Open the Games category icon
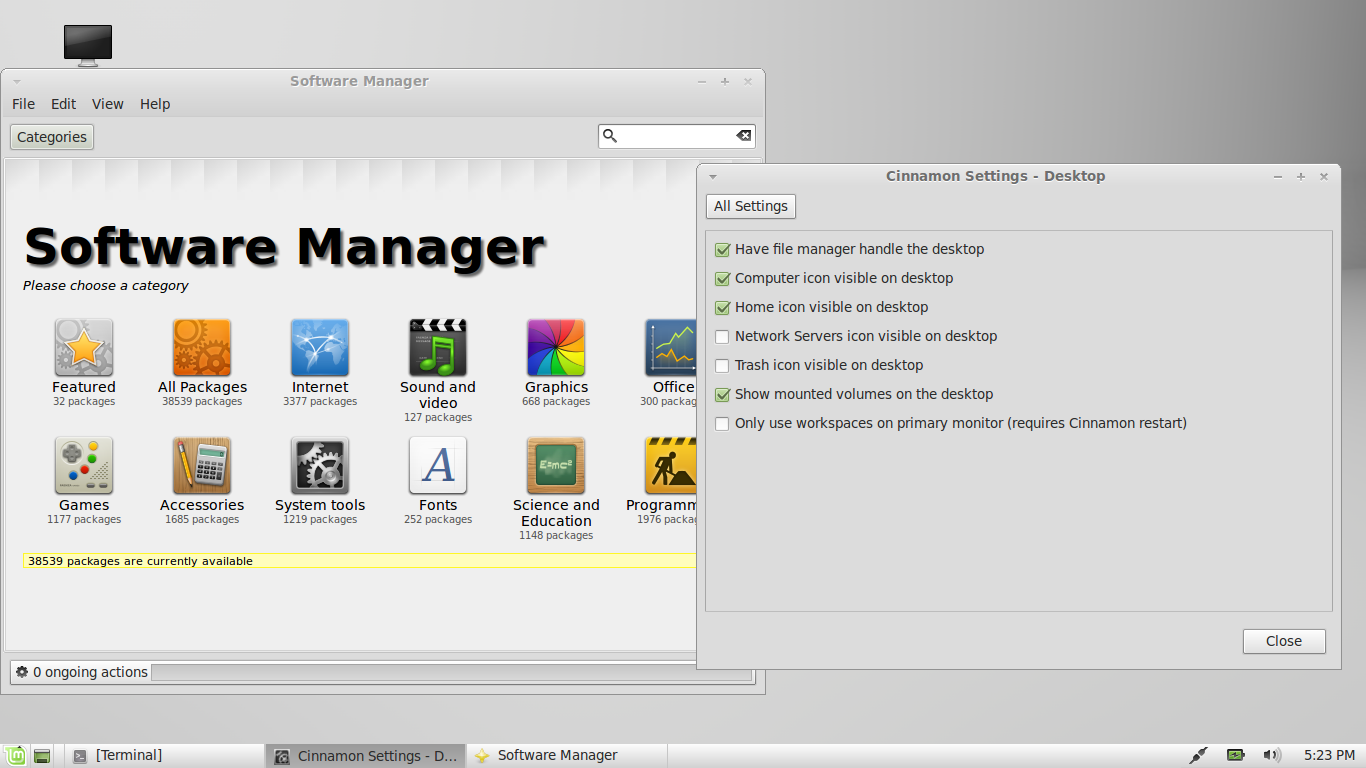Viewport: 1366px width, 768px height. click(x=84, y=466)
